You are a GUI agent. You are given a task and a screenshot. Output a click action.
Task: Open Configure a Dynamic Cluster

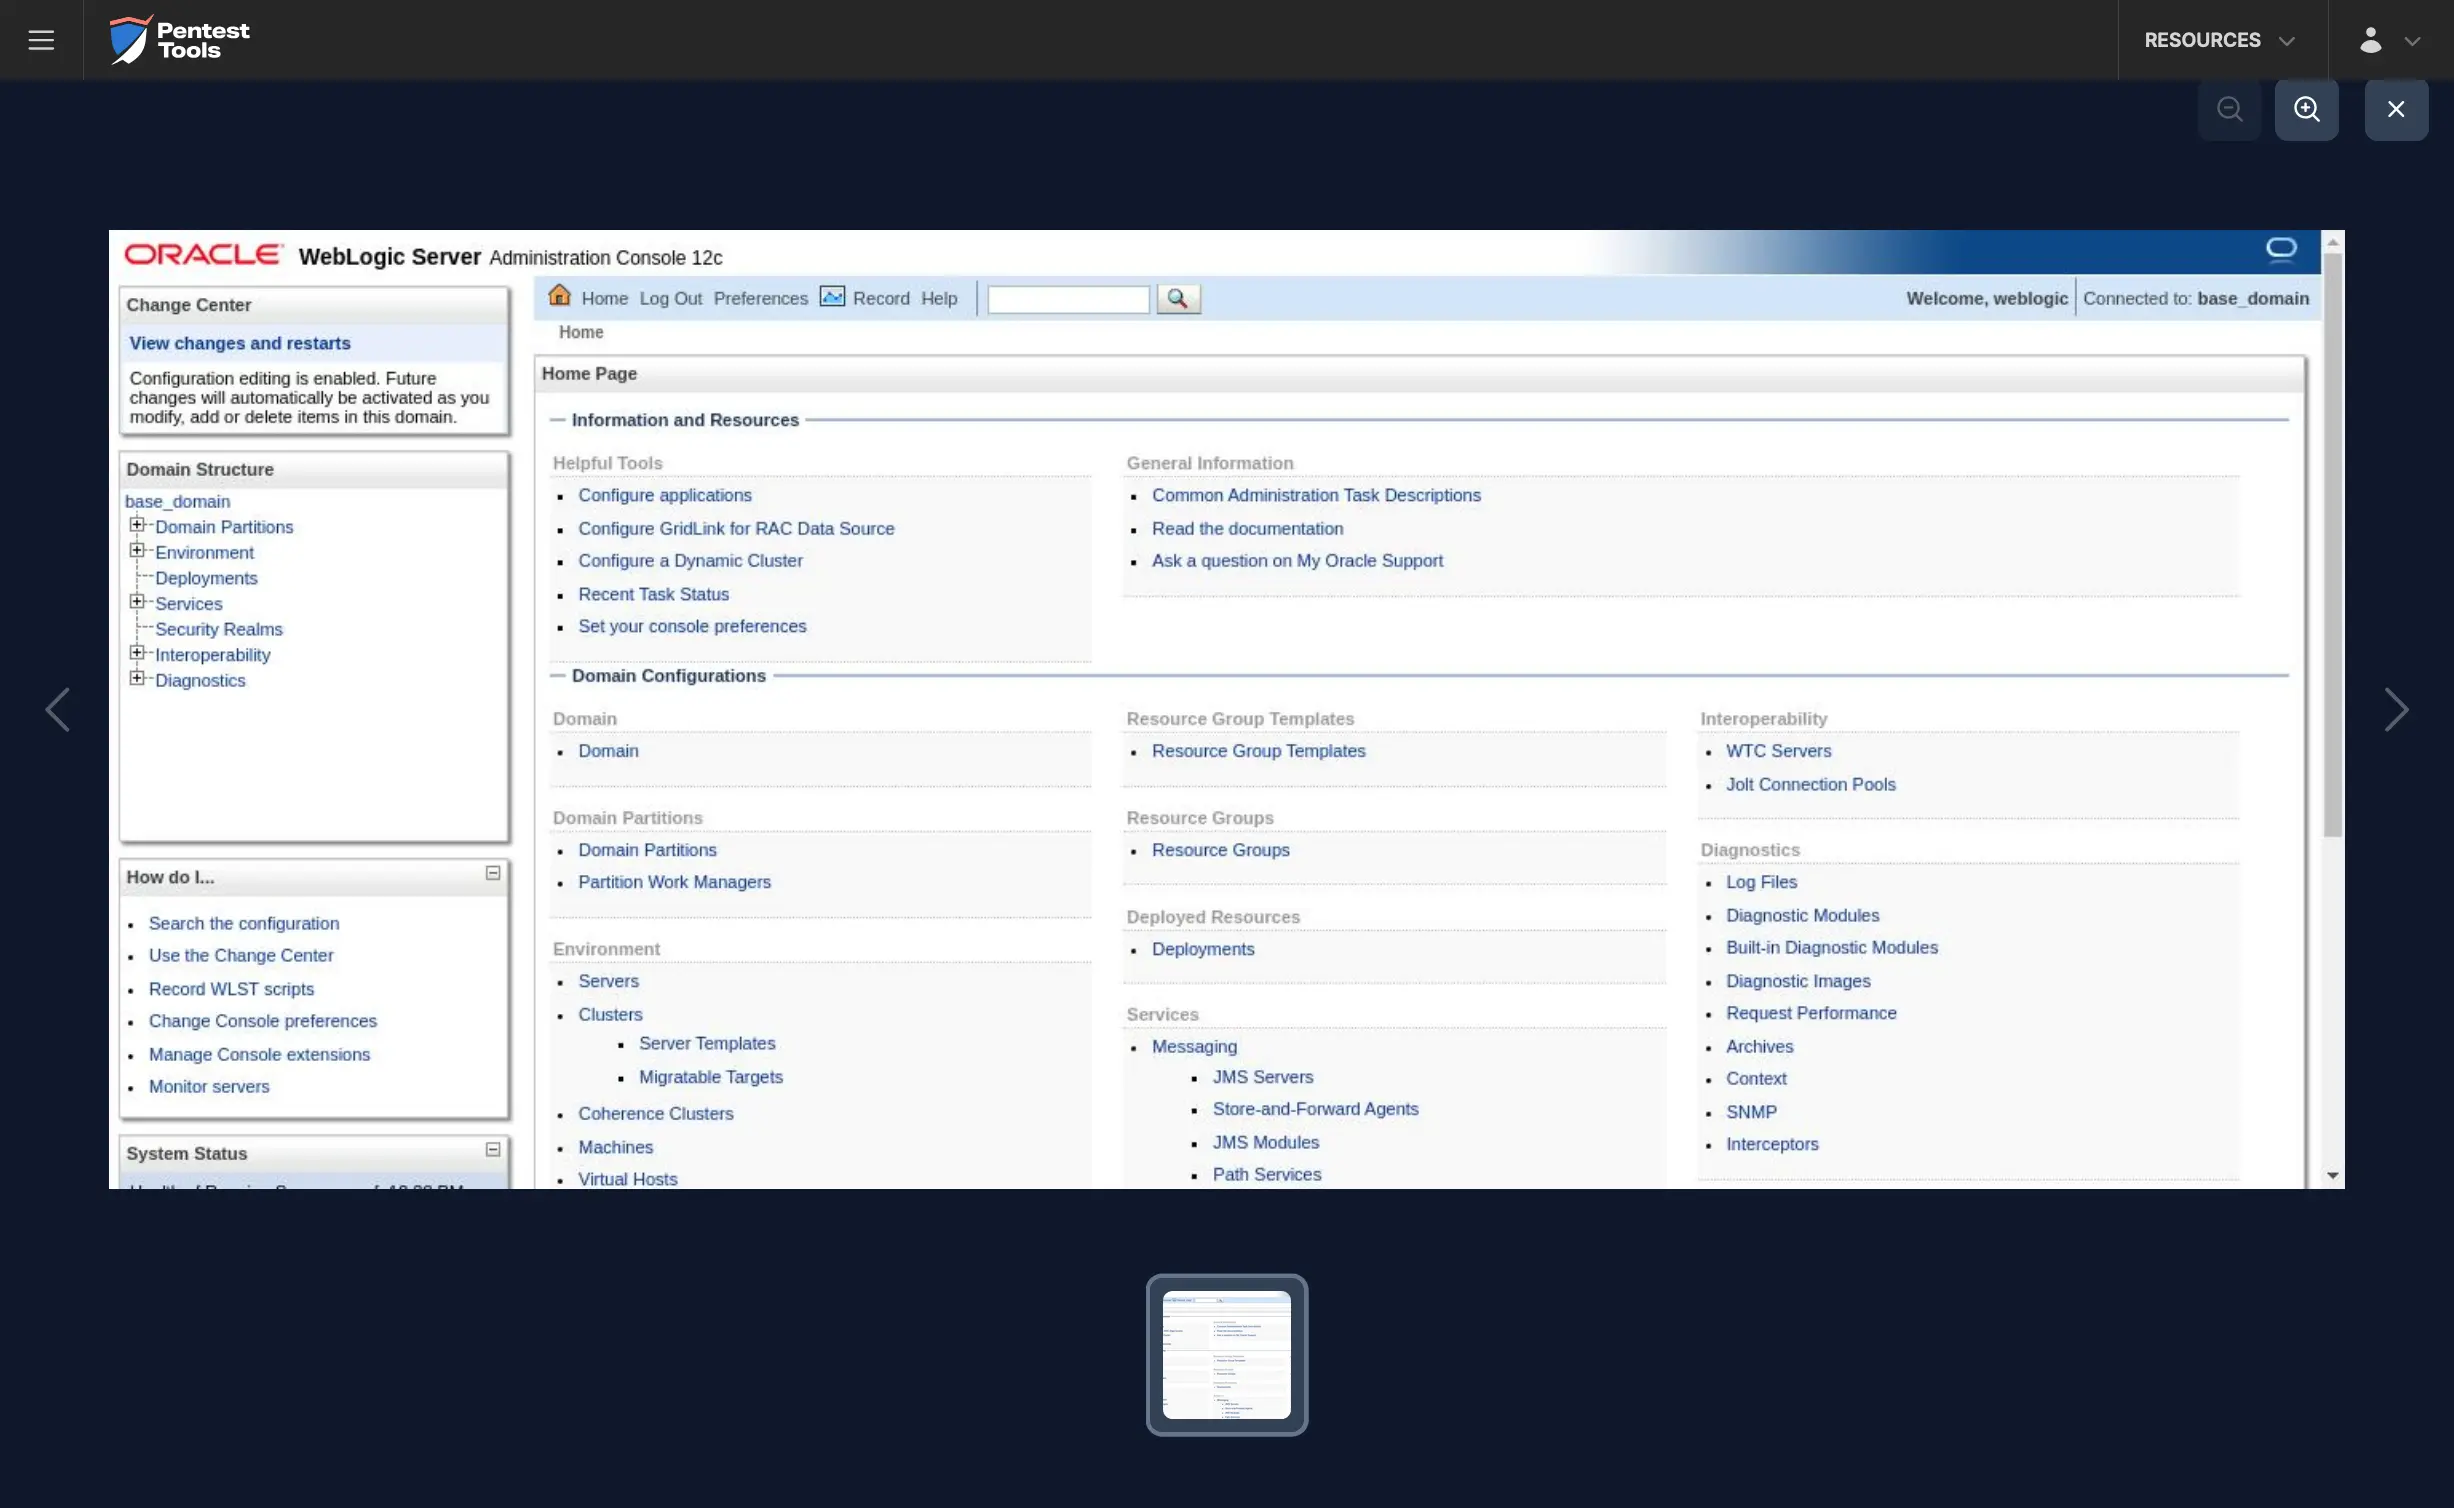[690, 561]
